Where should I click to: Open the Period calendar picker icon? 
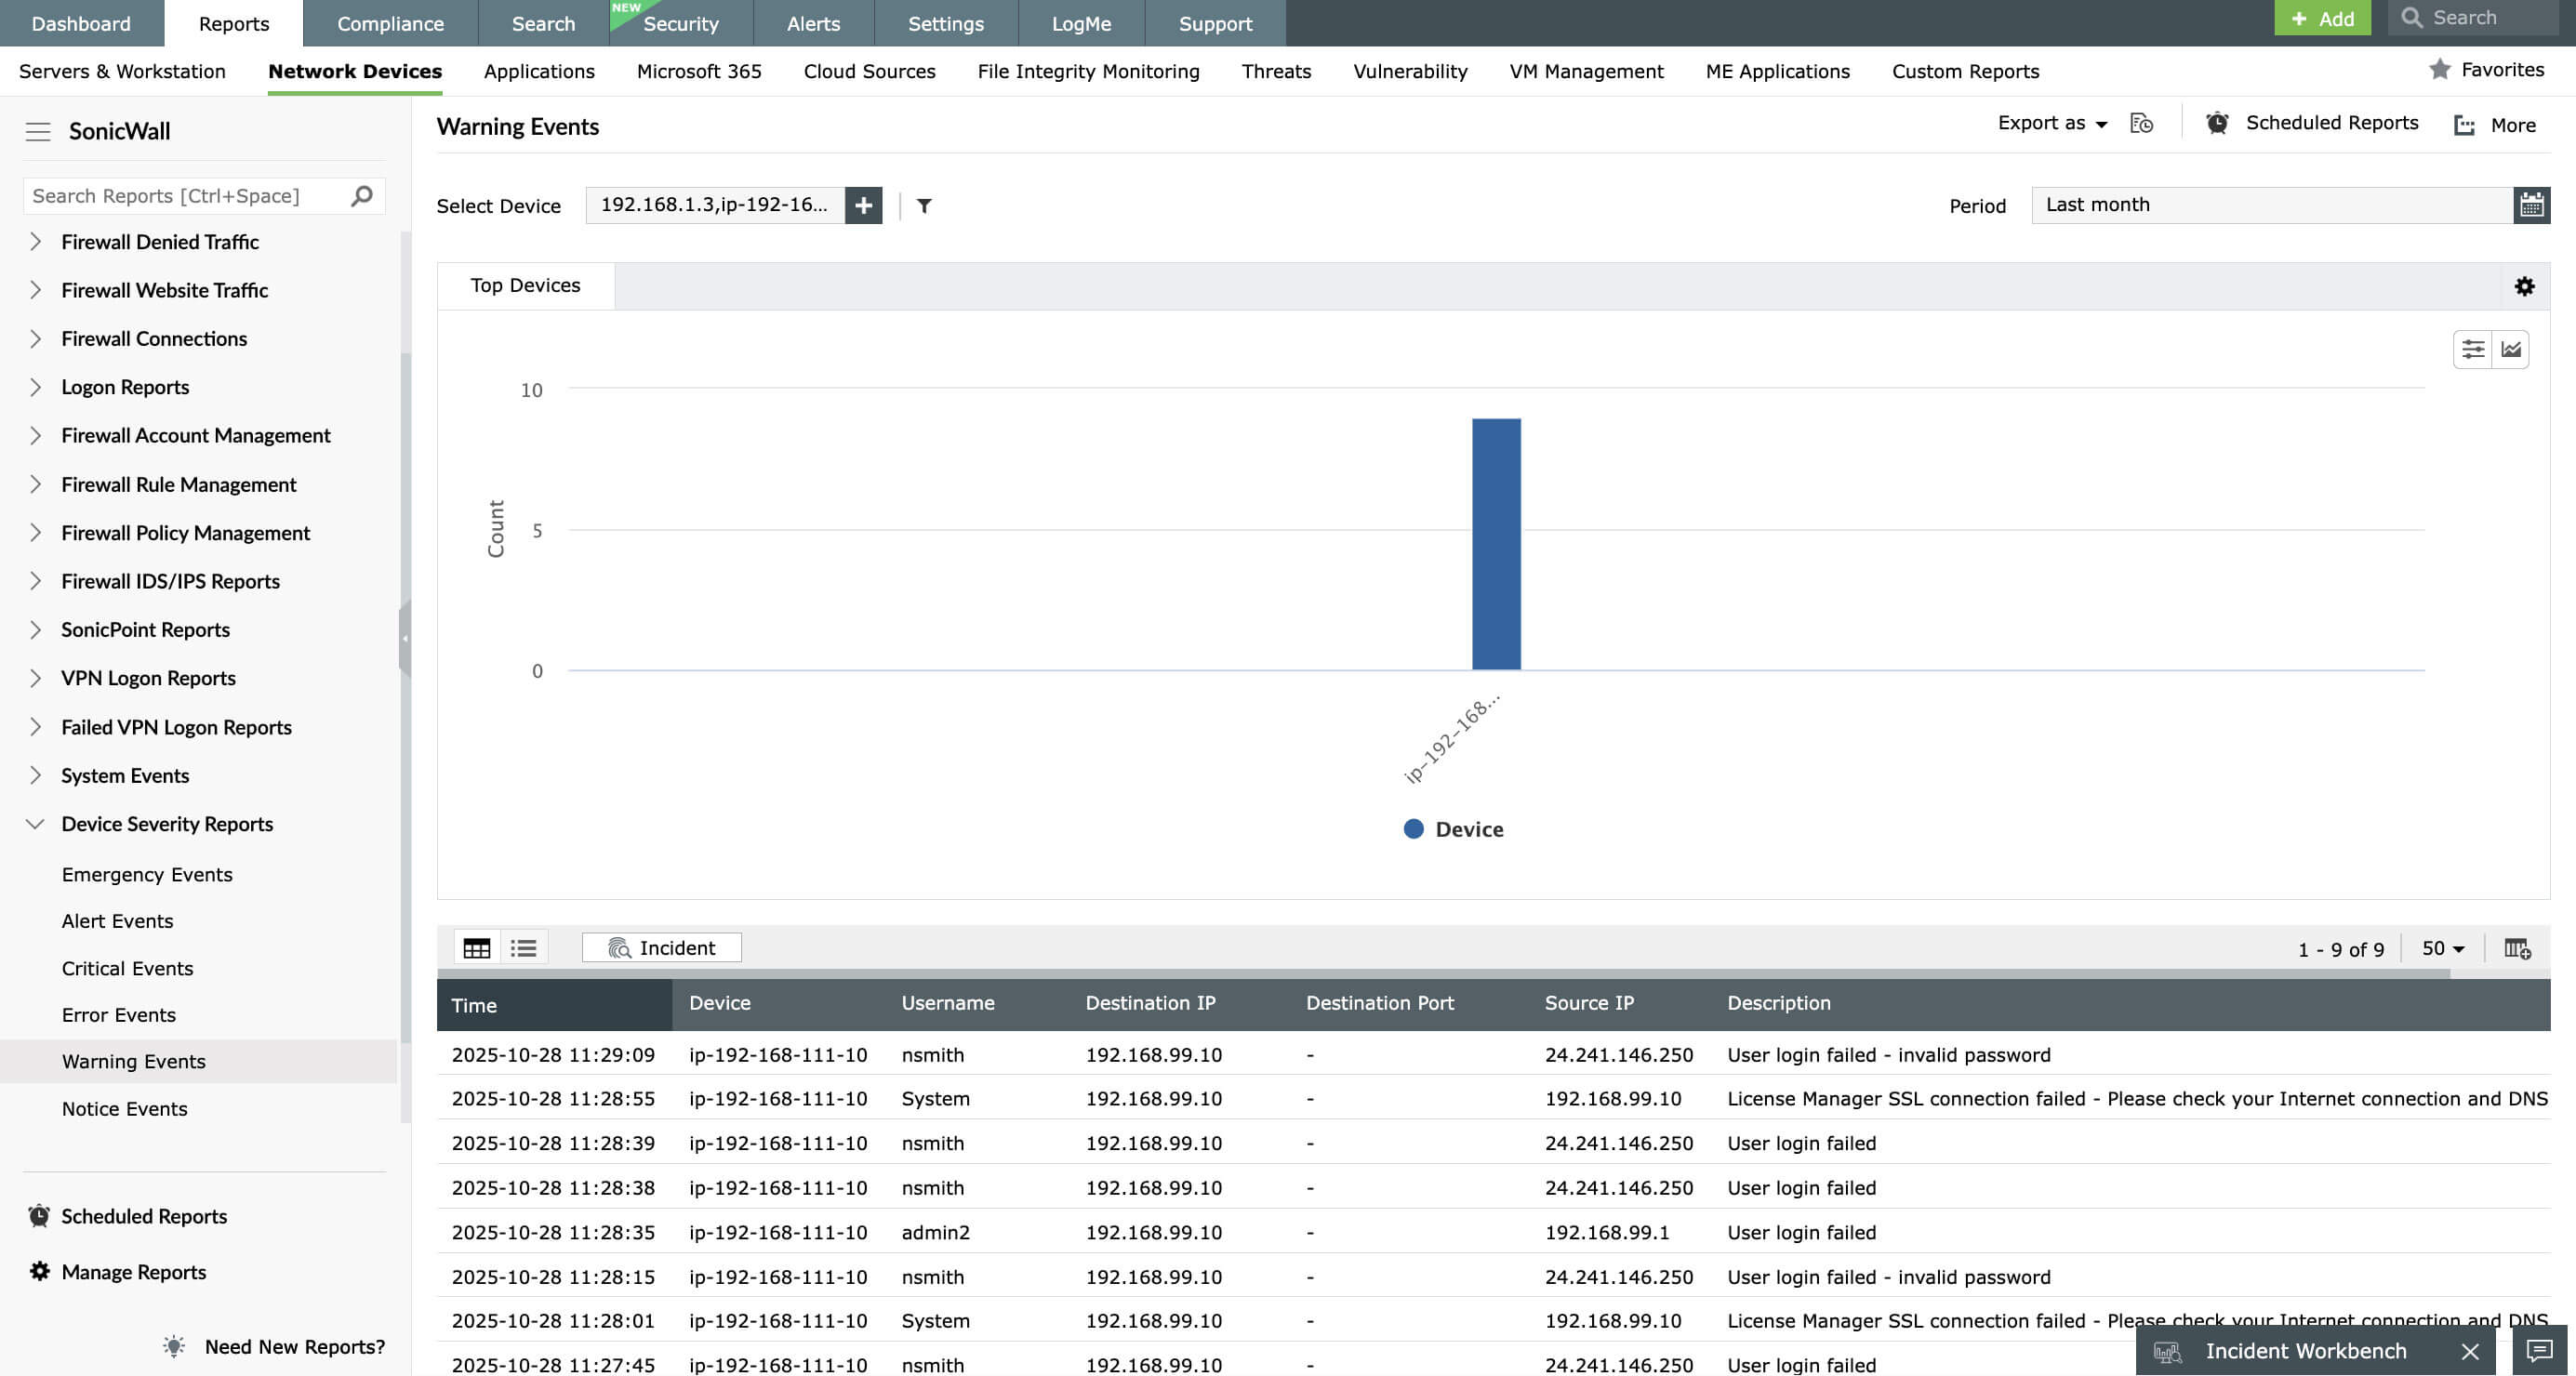(x=2531, y=205)
